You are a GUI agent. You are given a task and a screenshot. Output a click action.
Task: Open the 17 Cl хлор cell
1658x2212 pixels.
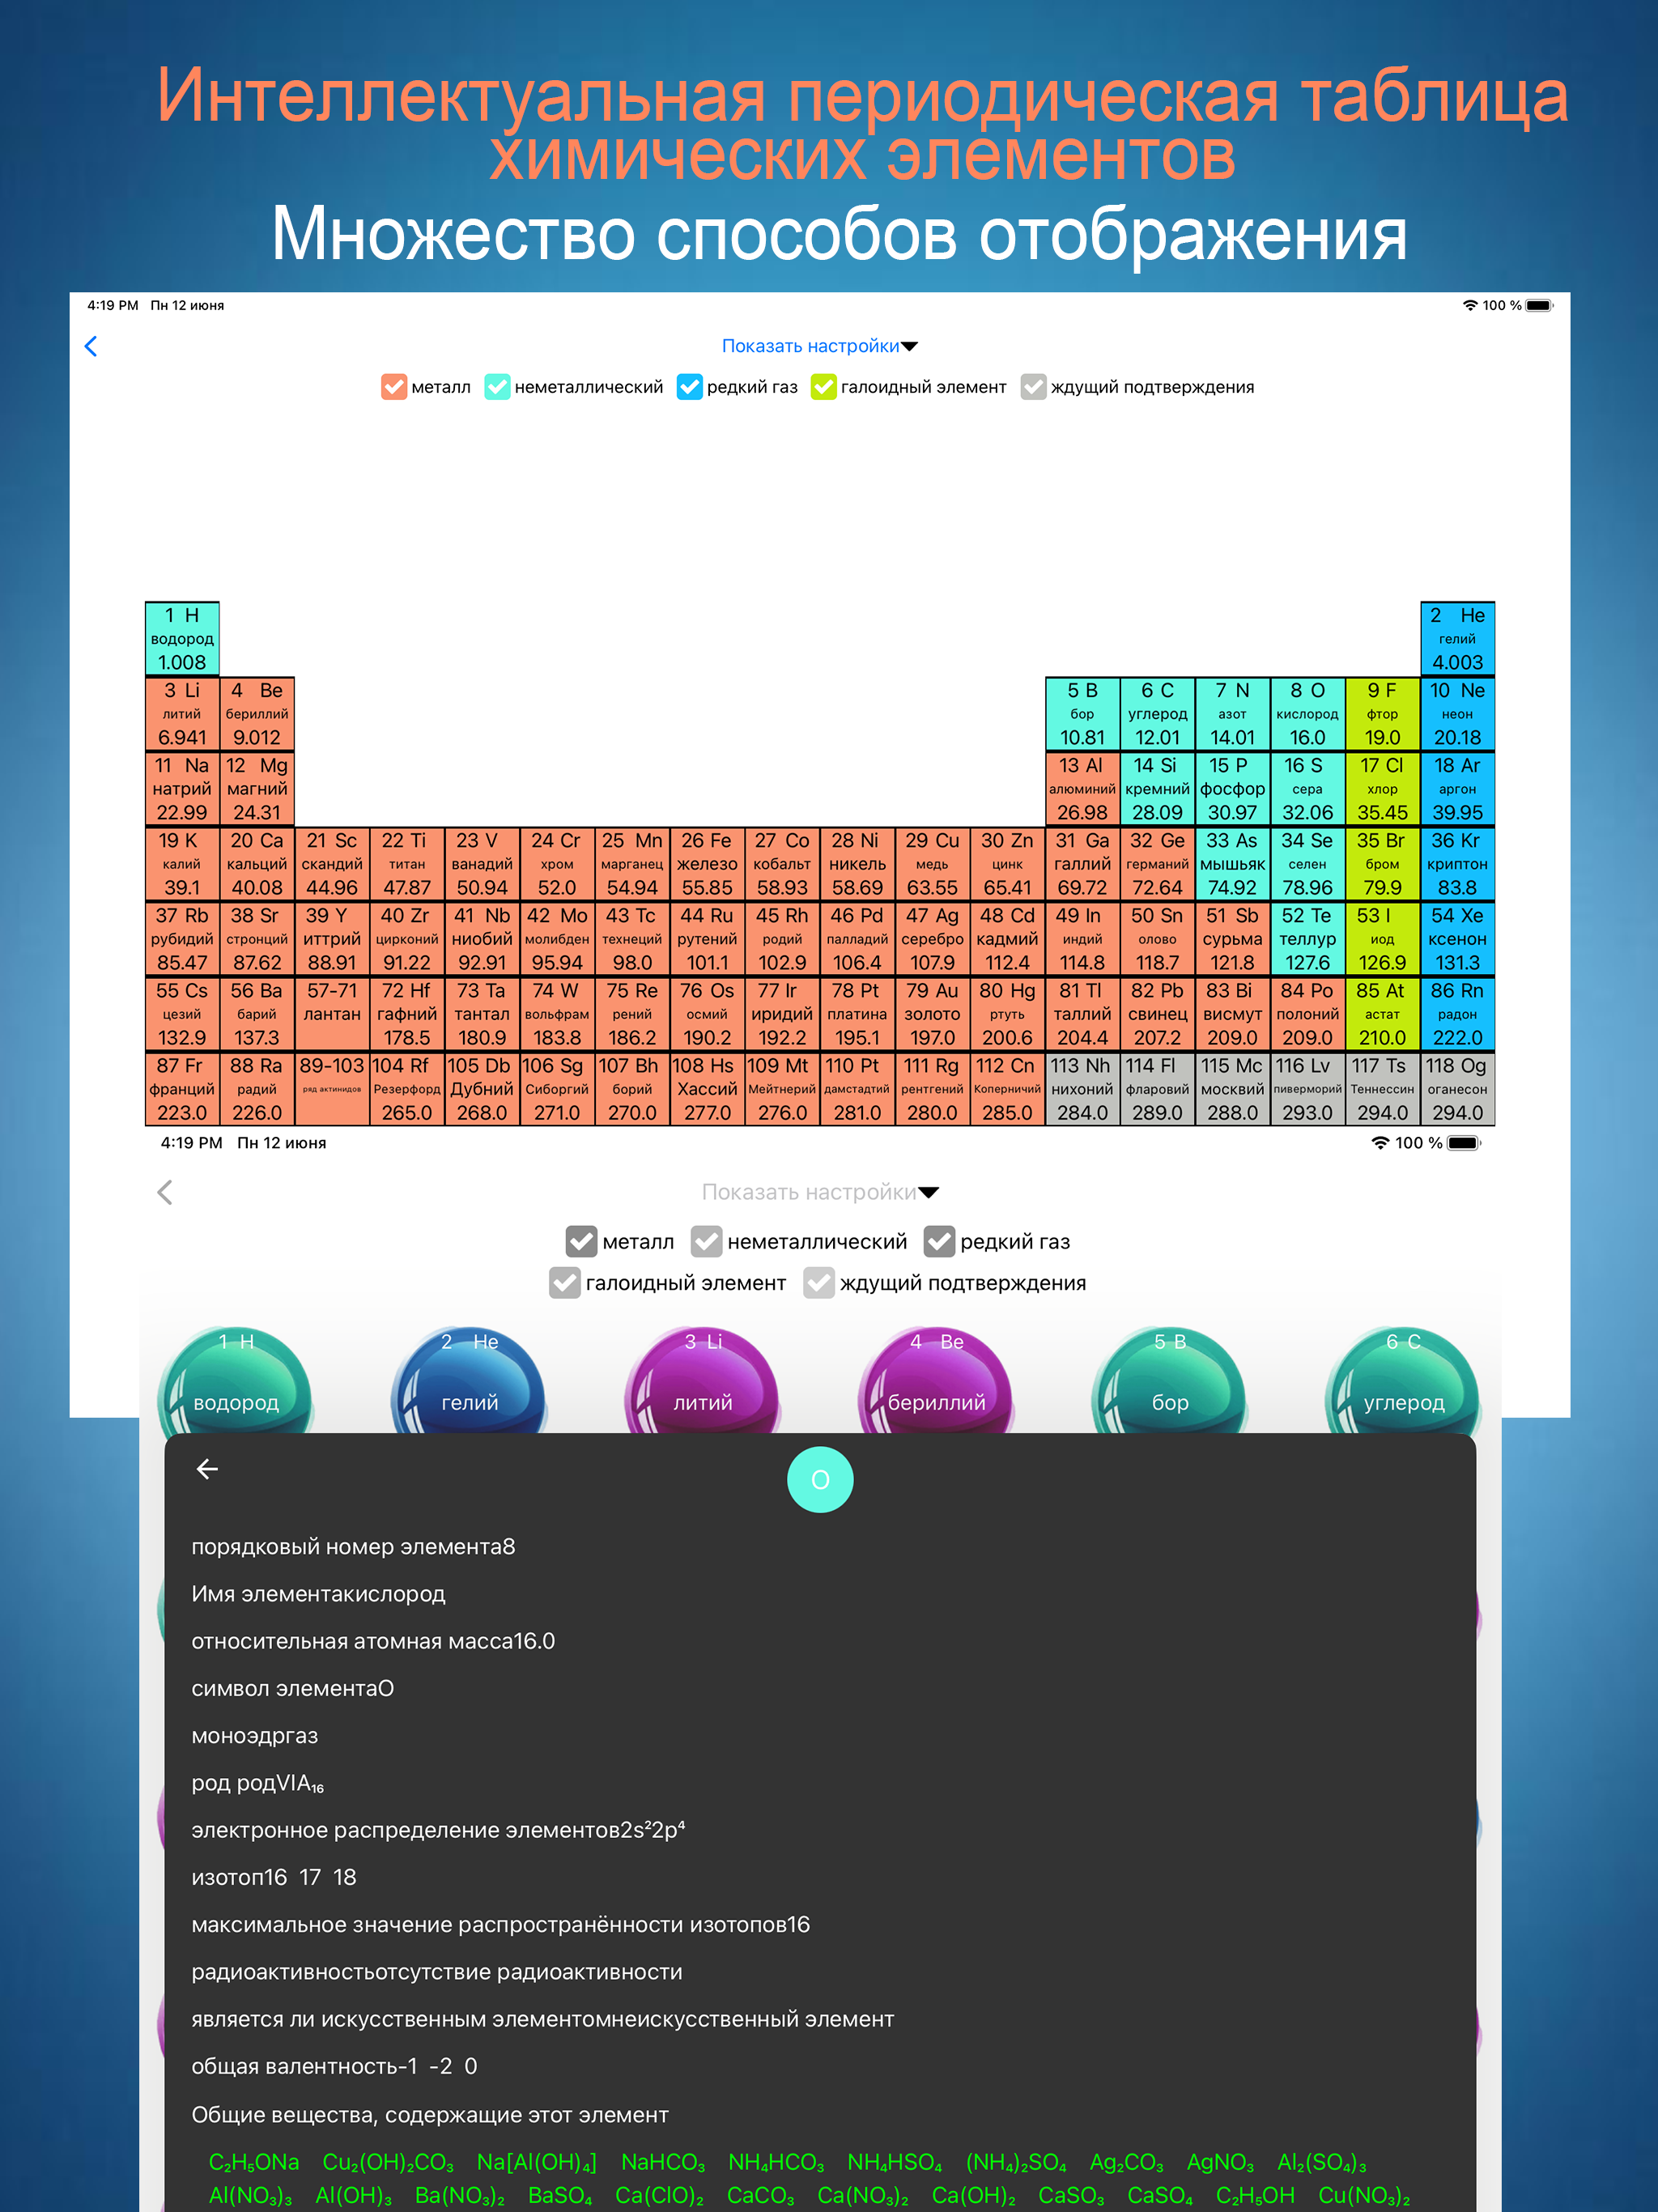click(1382, 788)
